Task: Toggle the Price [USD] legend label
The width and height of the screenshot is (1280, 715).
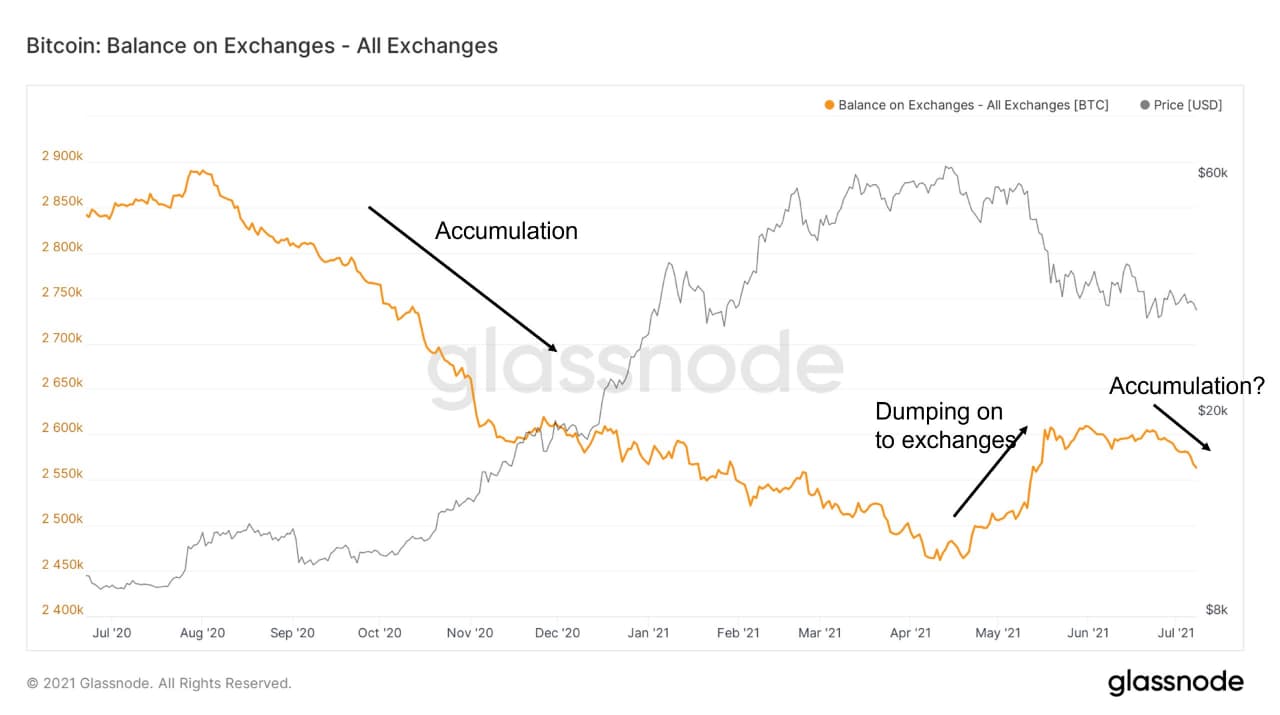Action: pos(1188,105)
